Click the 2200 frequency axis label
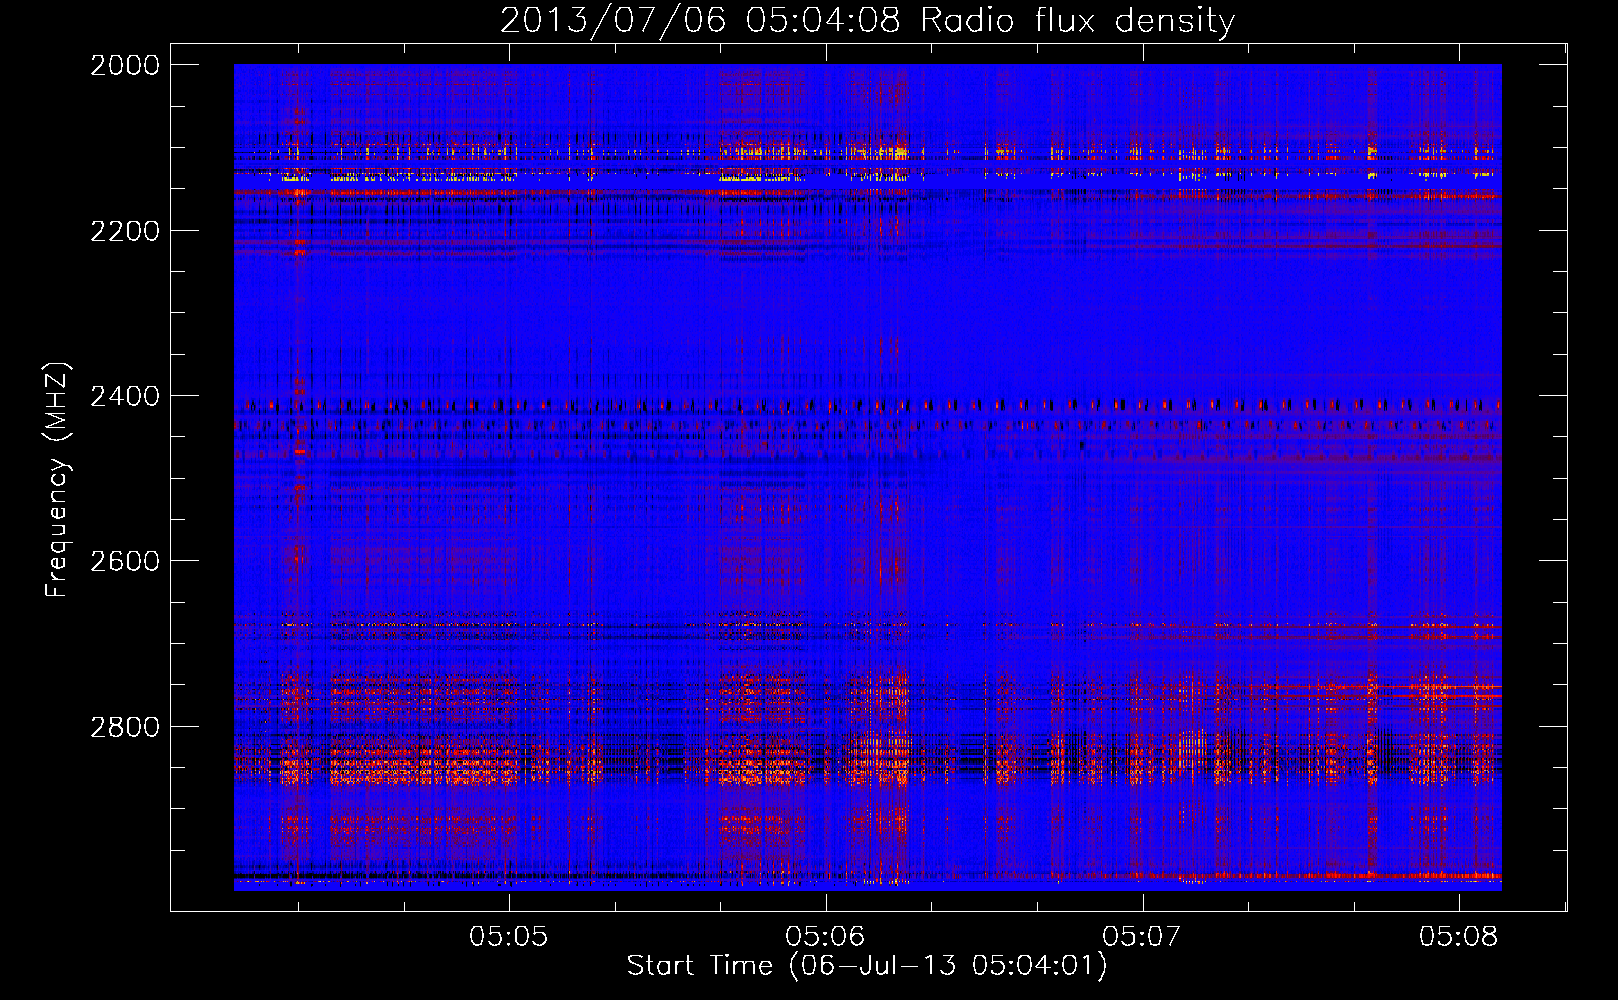This screenshot has width=1618, height=1000. coord(125,231)
